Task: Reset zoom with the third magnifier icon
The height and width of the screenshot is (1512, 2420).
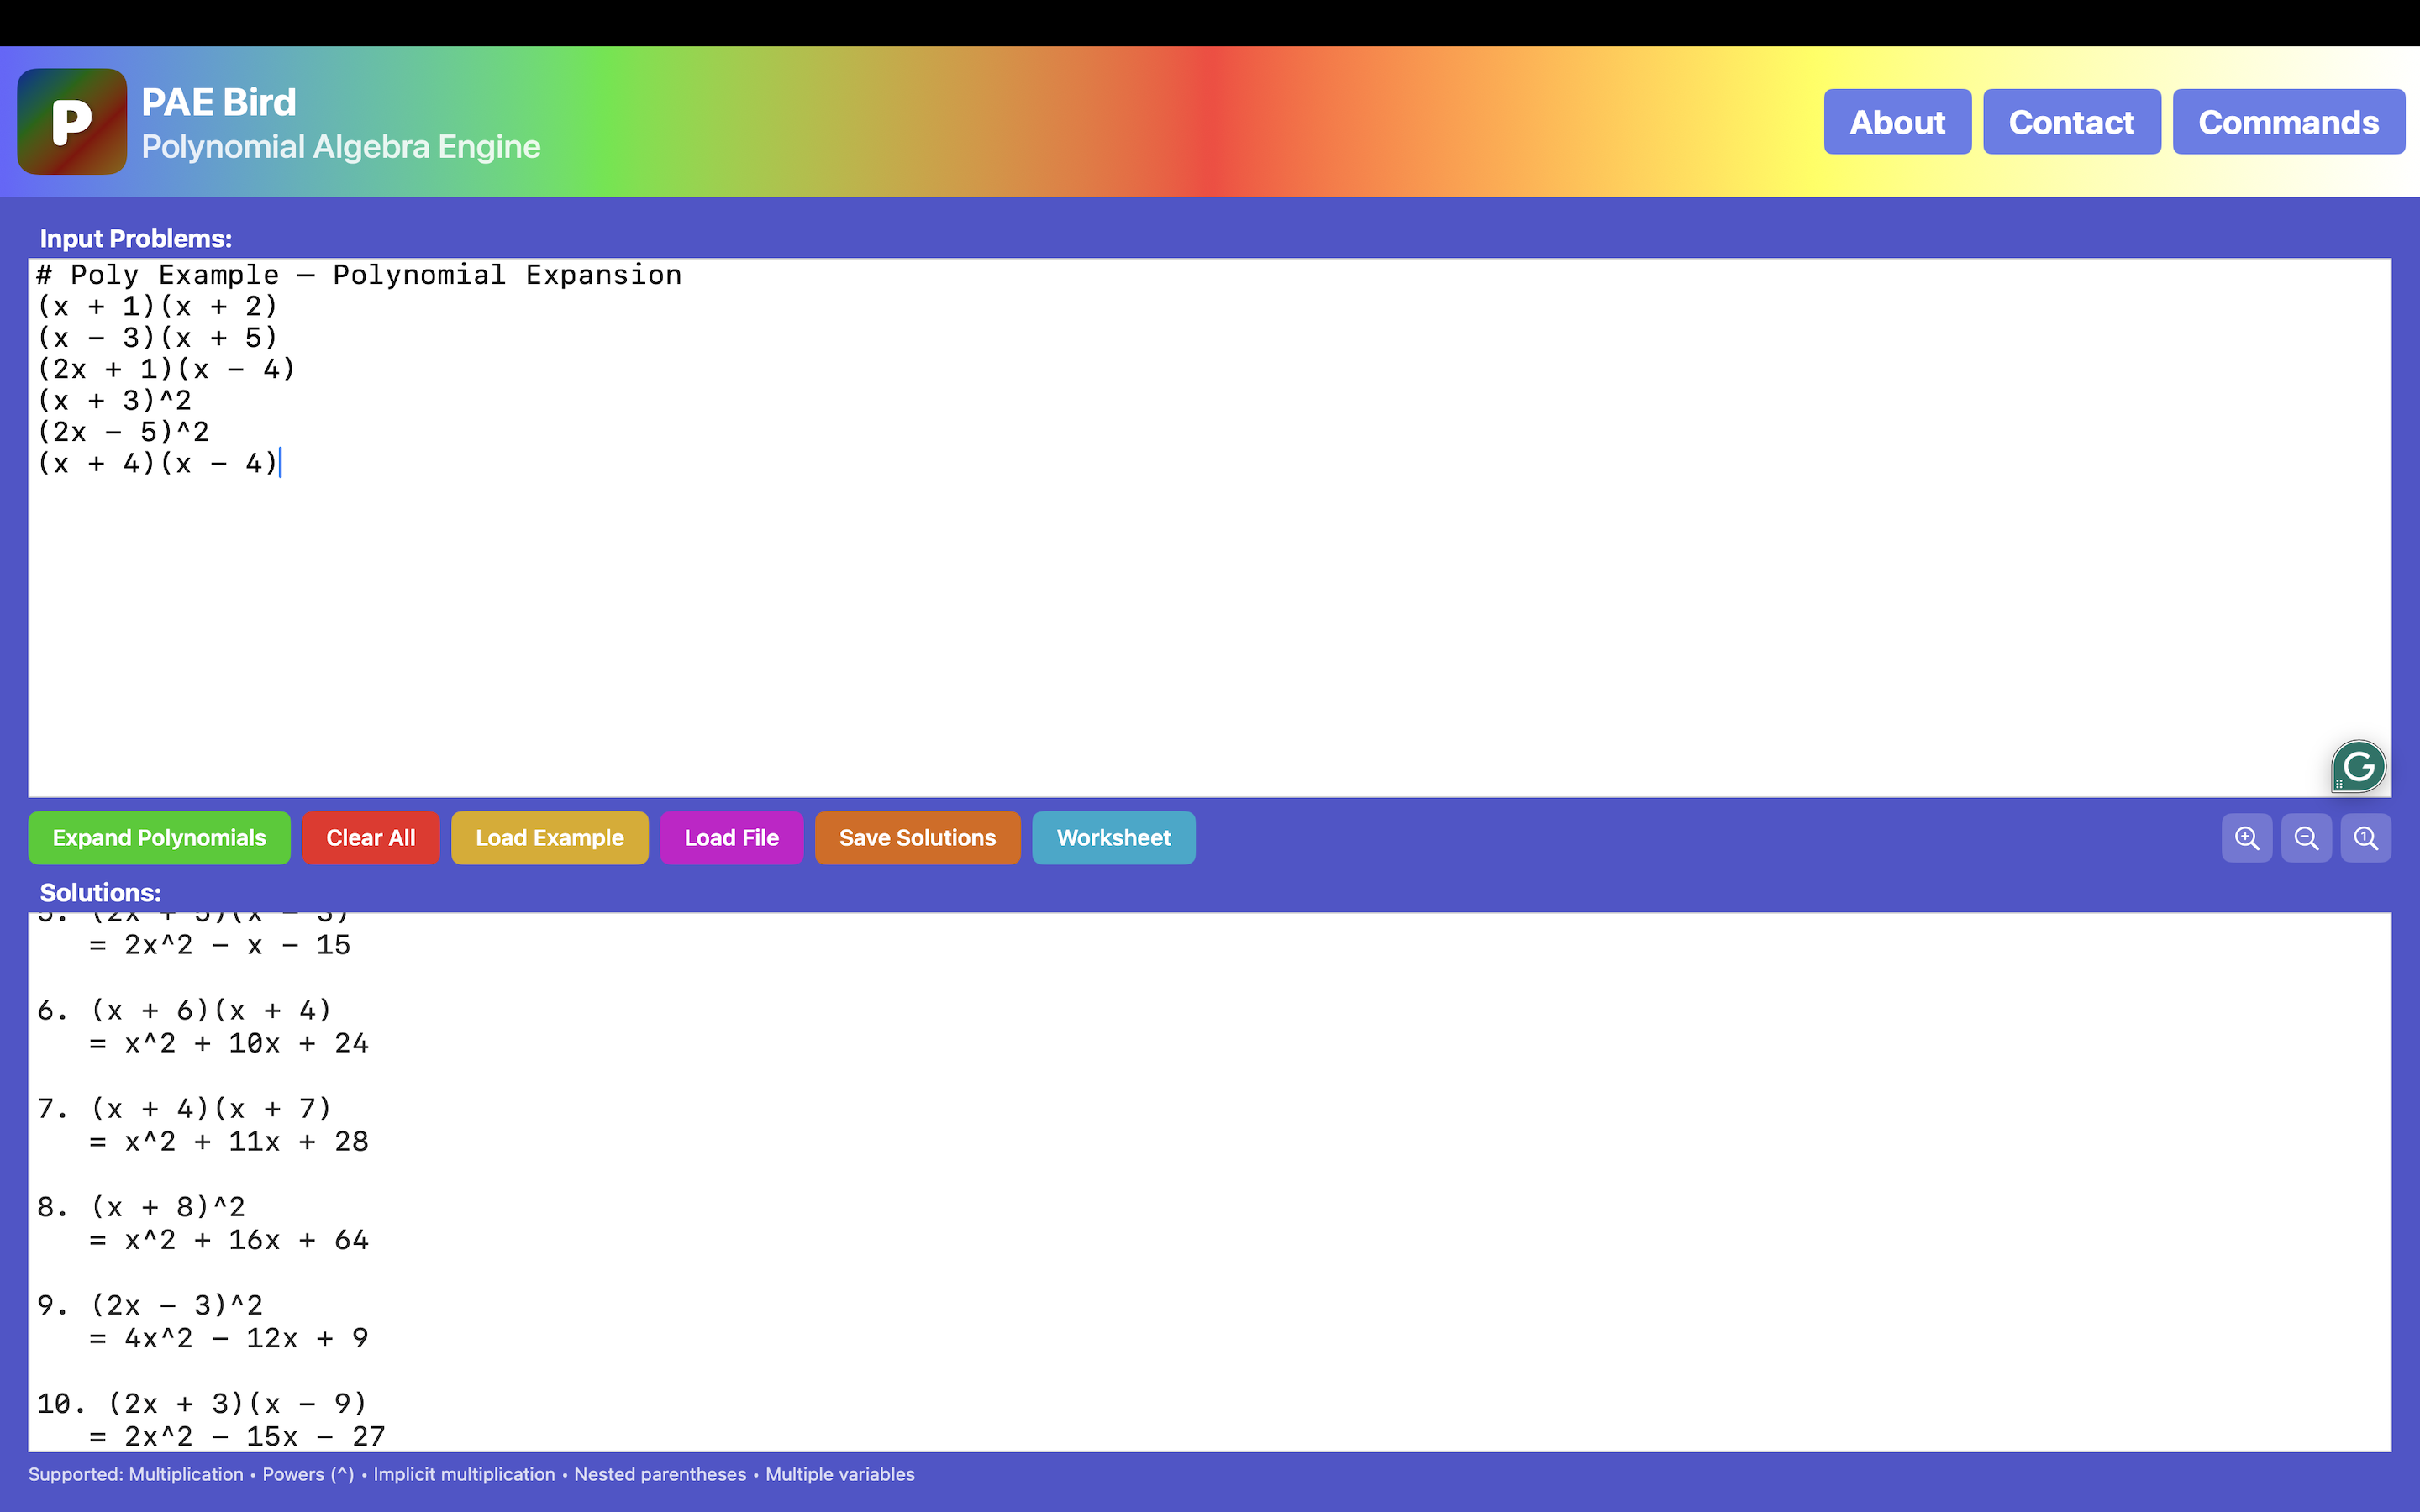Action: pos(2365,838)
